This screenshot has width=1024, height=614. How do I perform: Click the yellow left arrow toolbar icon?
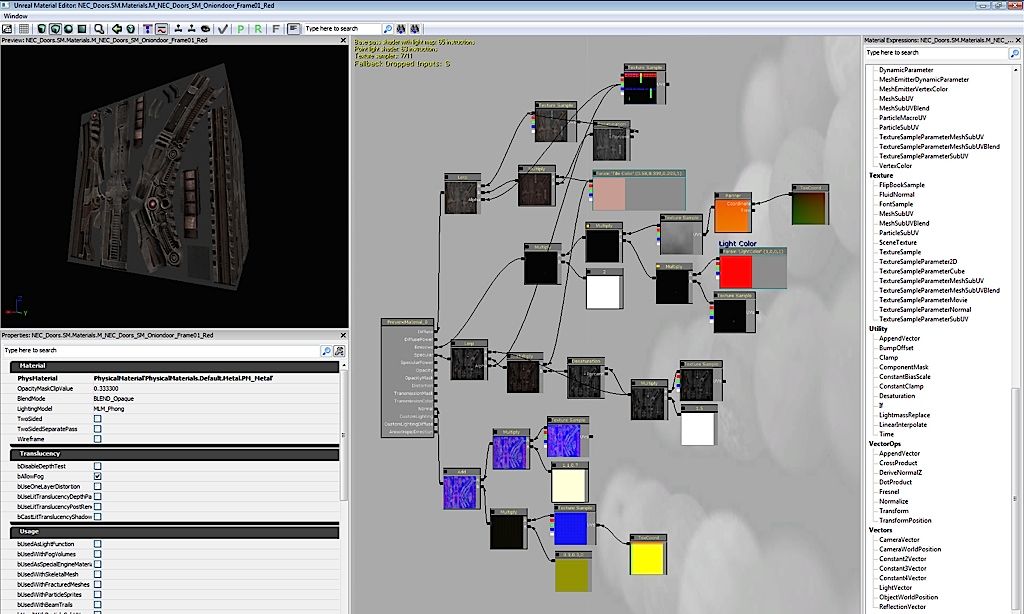[117, 29]
